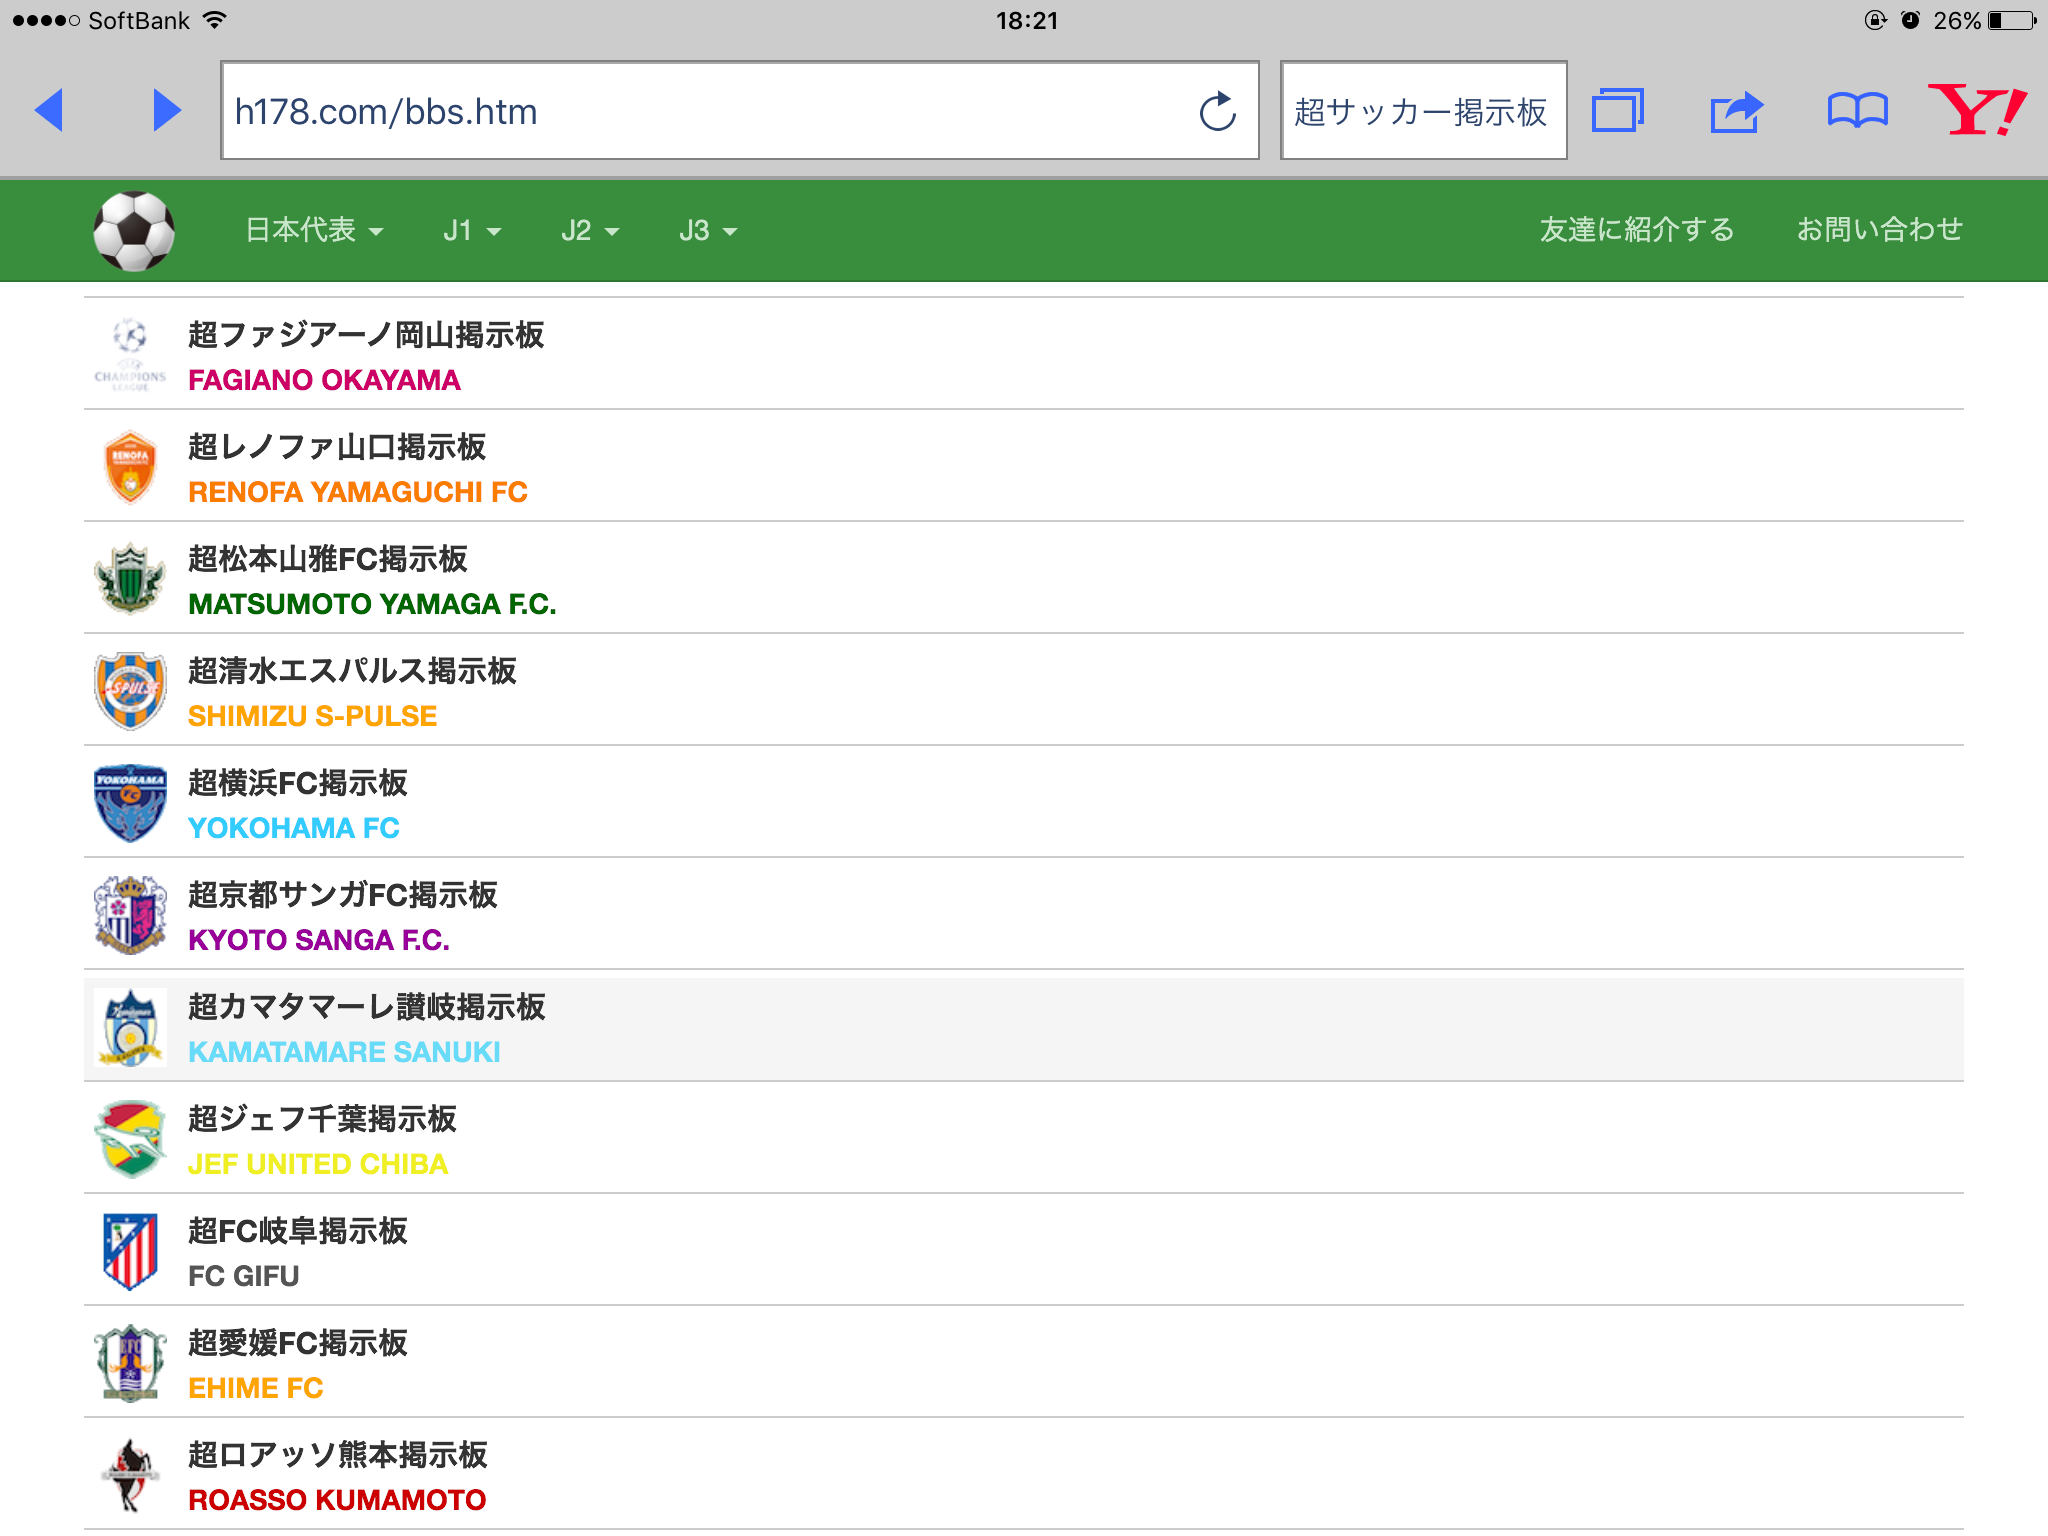The image size is (2048, 1536).
Task: Open 友達に紹介する menu item
Action: (x=1636, y=230)
